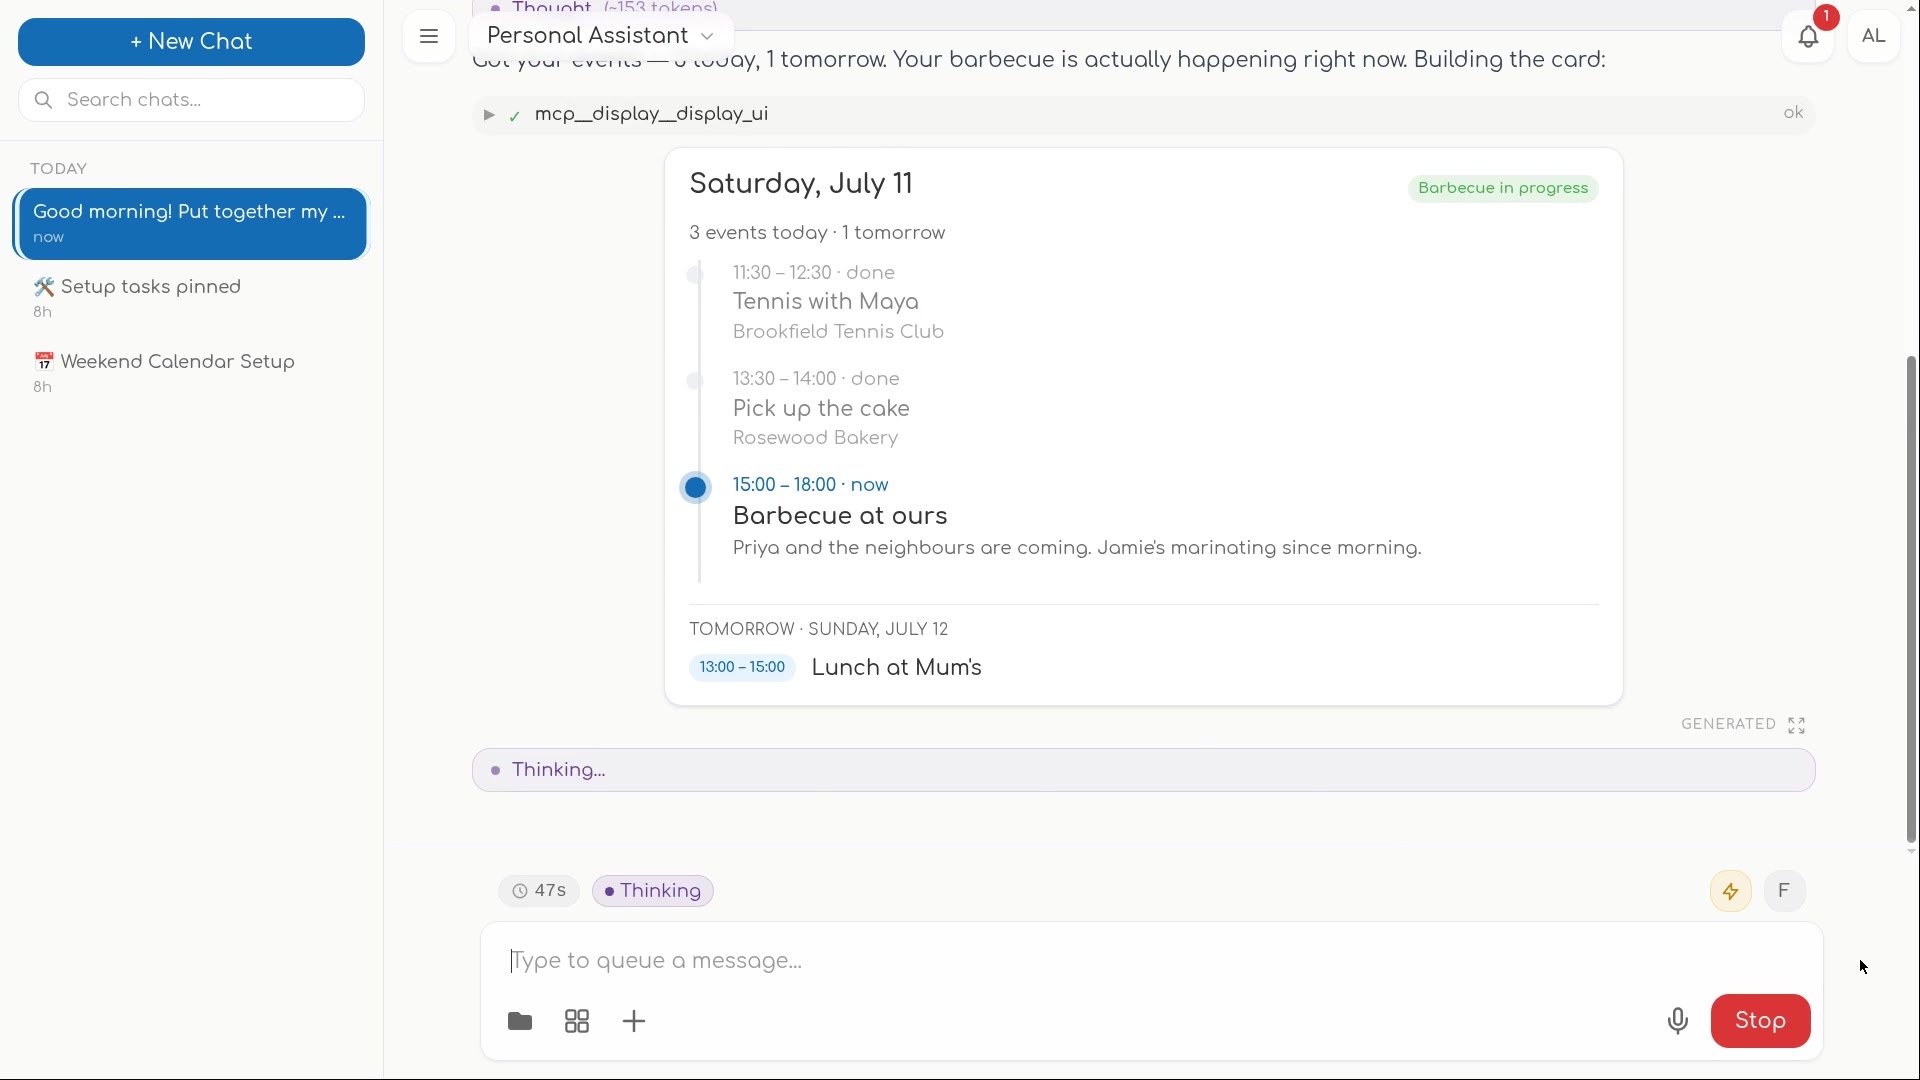
Task: Open the Weekend Calendar Setup chat
Action: coord(191,373)
